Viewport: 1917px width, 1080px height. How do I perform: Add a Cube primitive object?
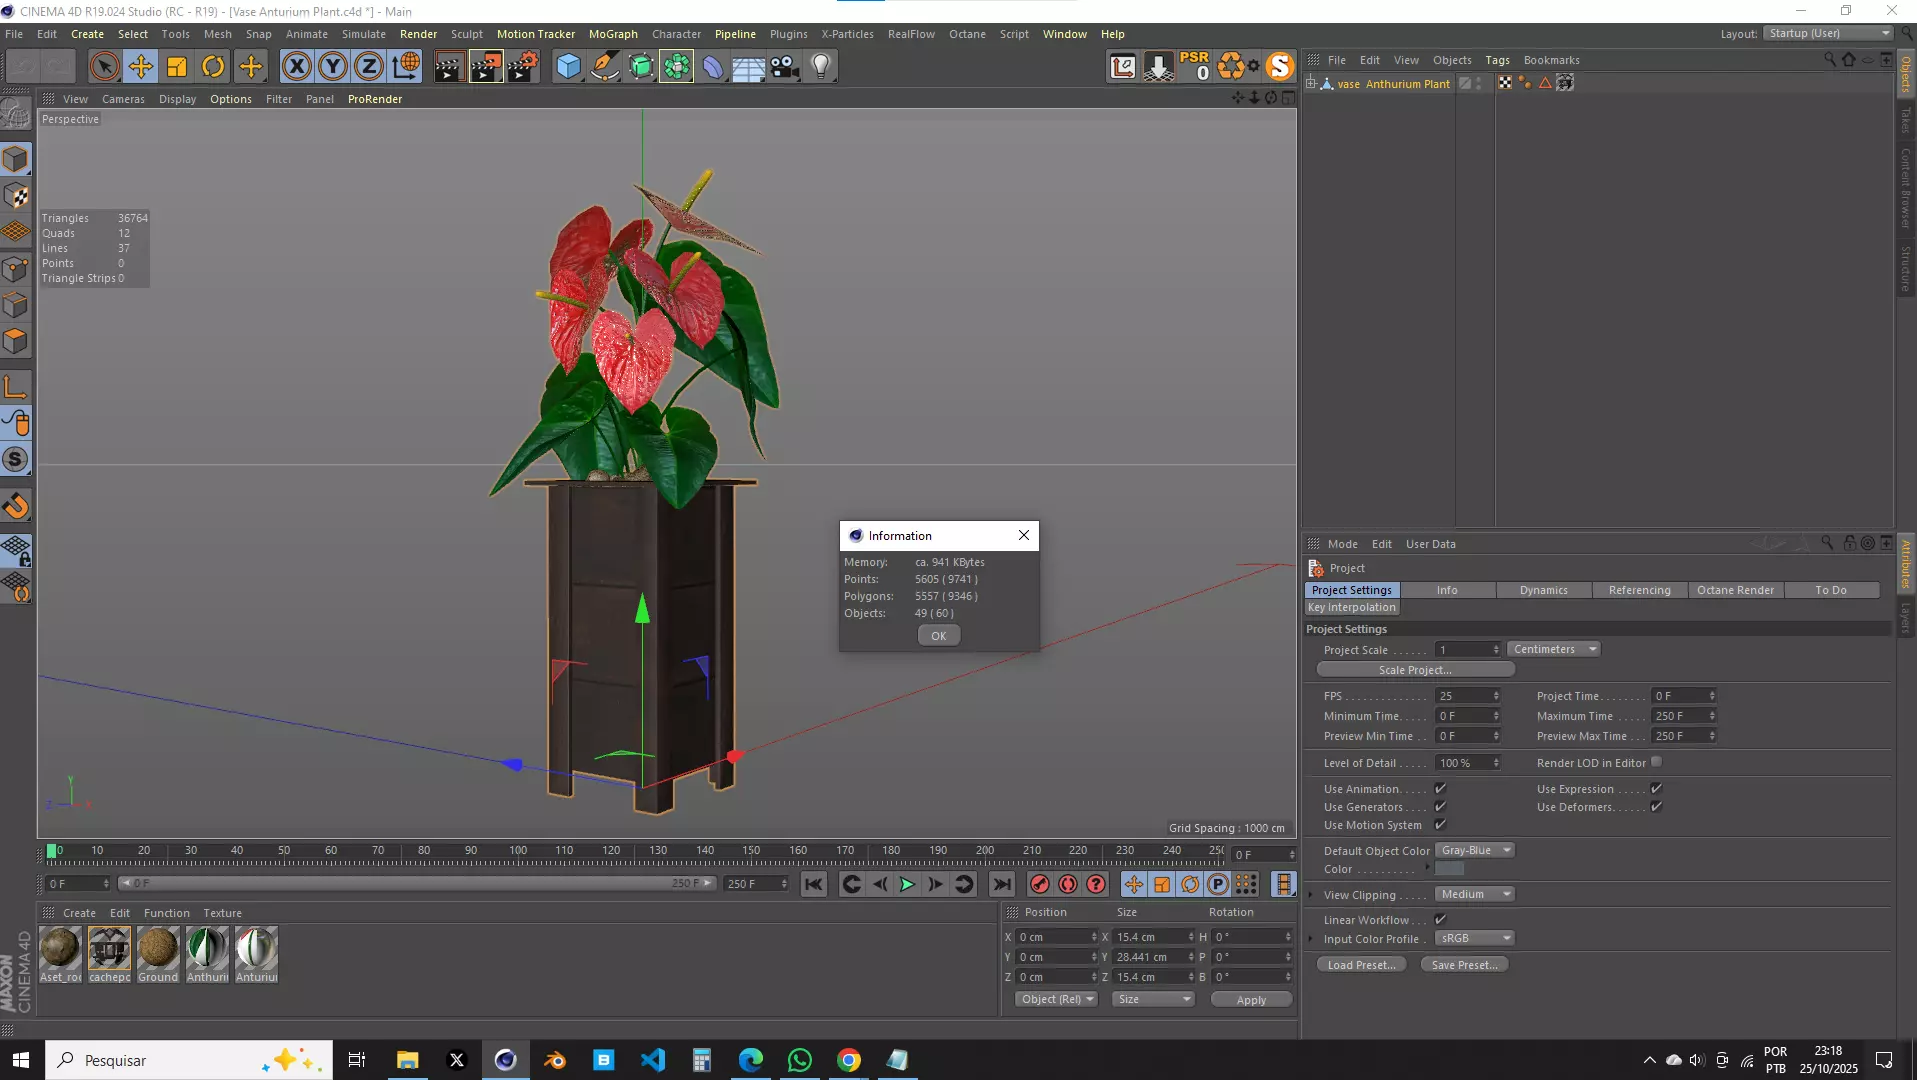[568, 67]
